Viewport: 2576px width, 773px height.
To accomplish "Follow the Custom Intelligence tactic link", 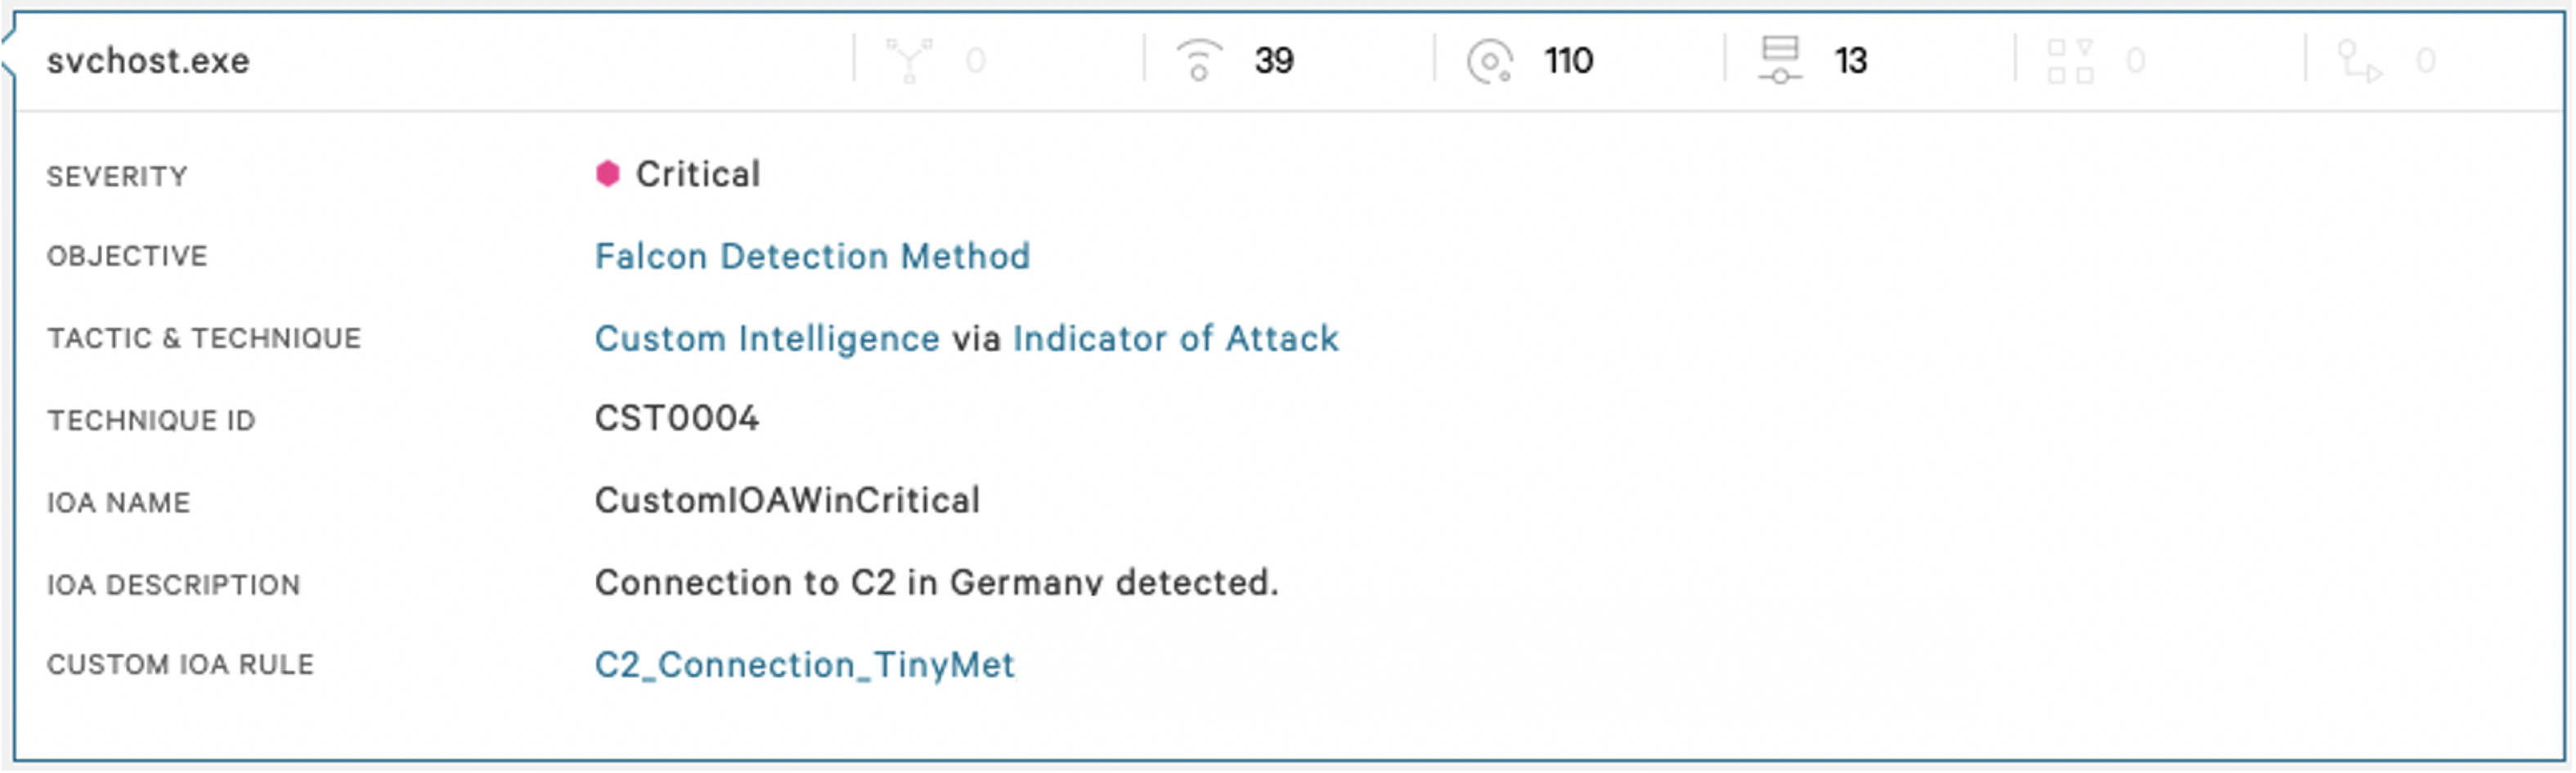I will 767,338.
